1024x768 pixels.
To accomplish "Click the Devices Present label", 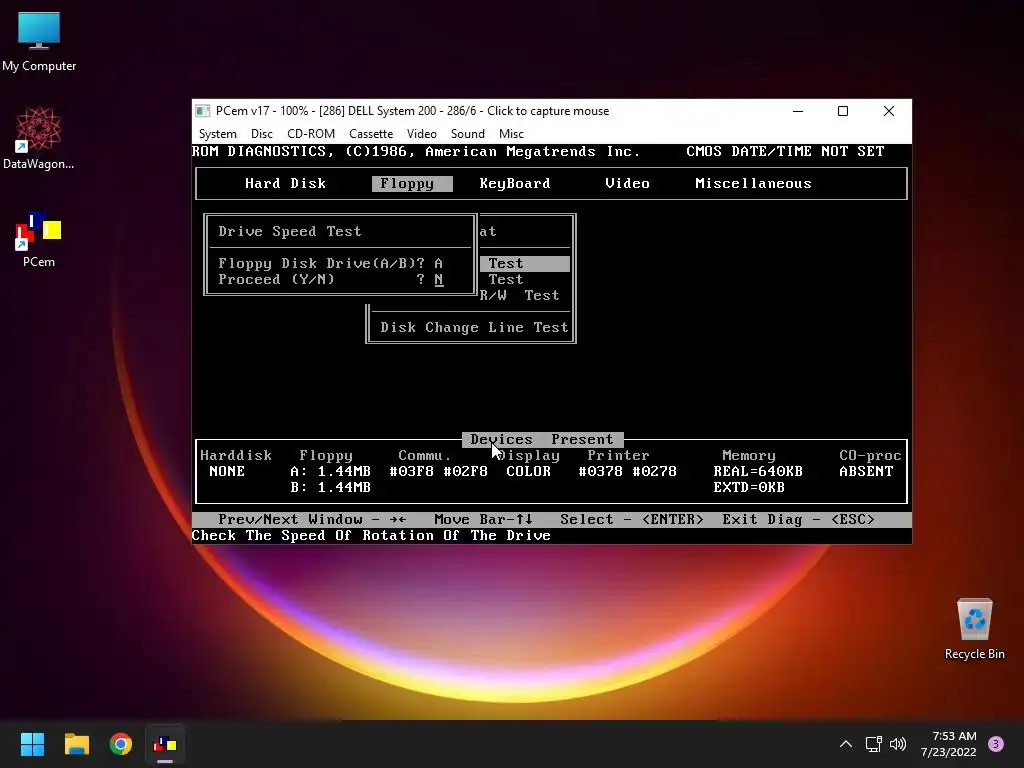I will pyautogui.click(x=542, y=440).
